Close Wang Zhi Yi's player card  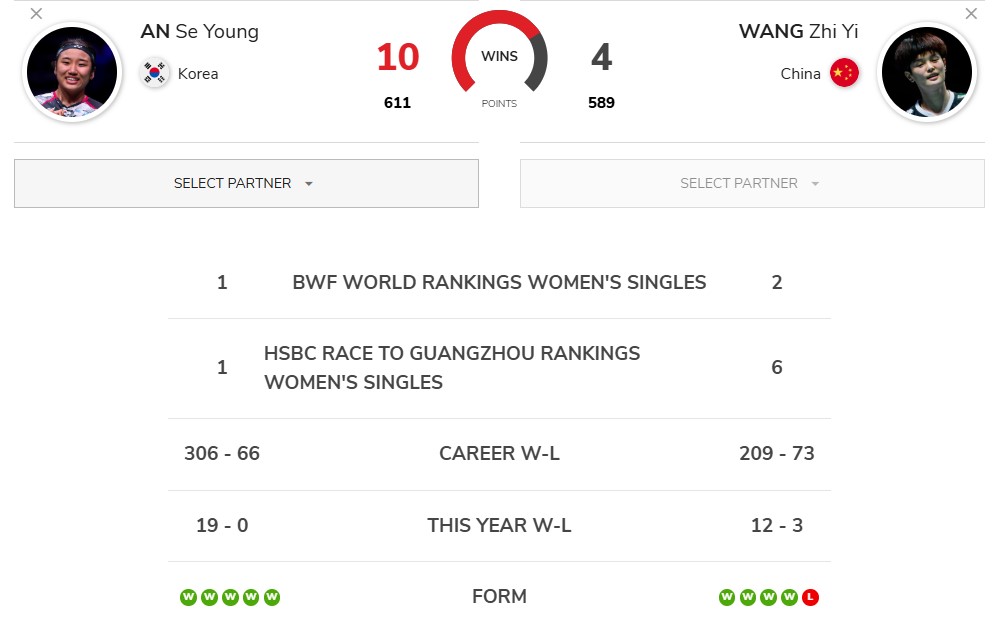click(x=969, y=14)
